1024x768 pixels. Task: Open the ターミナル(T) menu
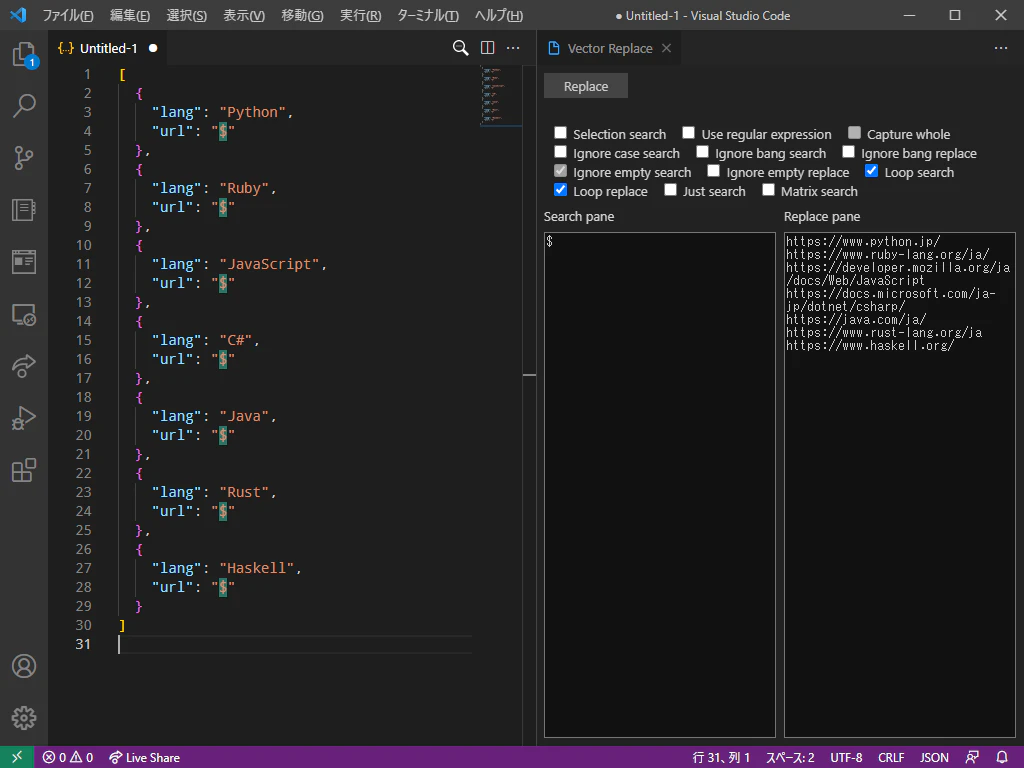point(428,15)
